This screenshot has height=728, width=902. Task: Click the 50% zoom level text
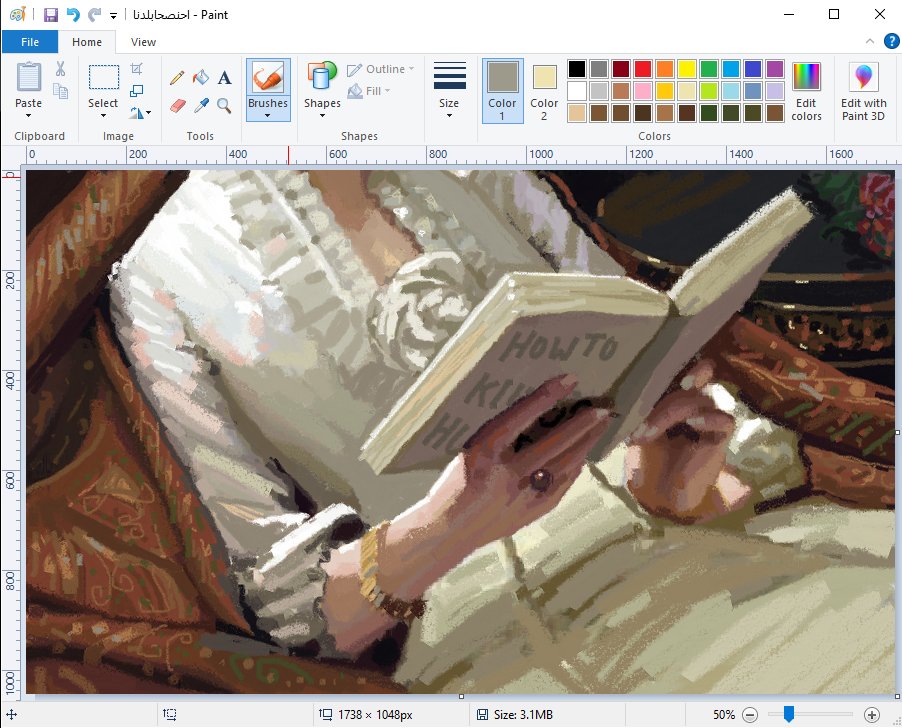click(724, 715)
